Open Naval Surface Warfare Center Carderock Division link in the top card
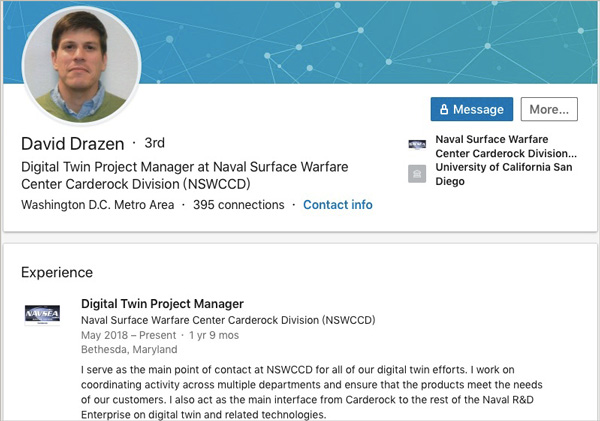Screen dimensions: 600x421 506,147
